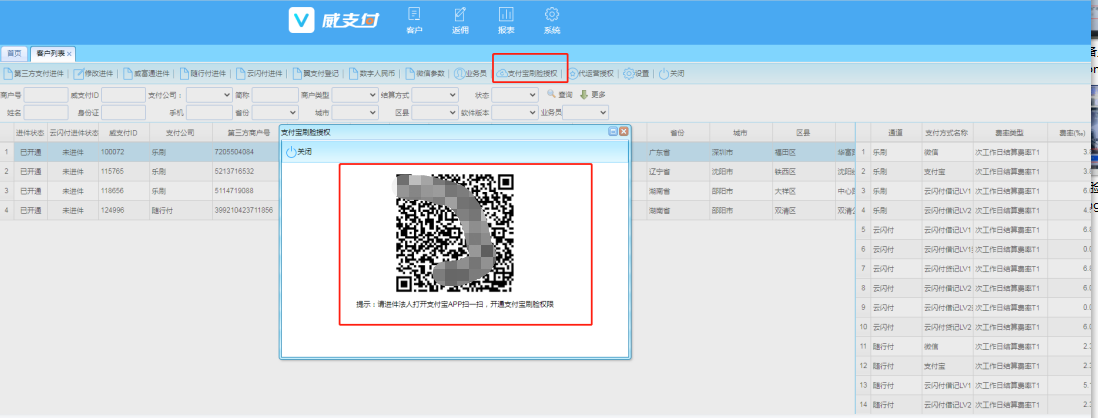Open 设置 from the toolbar
This screenshot has height=418, width=1098.
[x=636, y=73]
